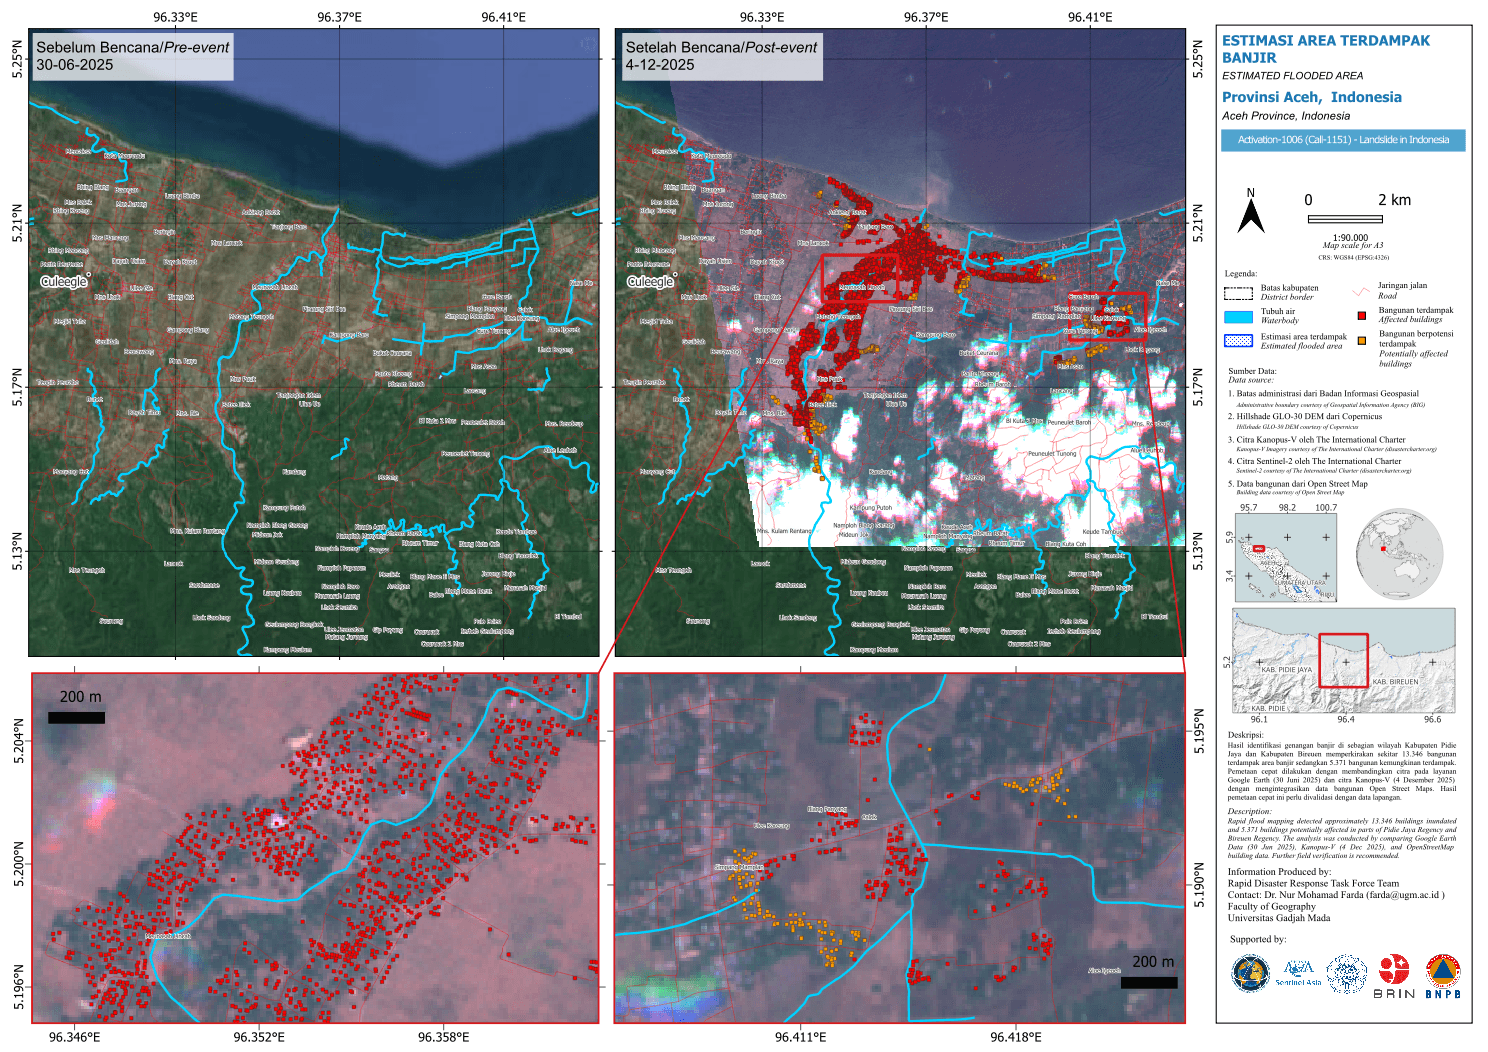The height and width of the screenshot is (1052, 1488).
Task: Click the cyan Waterbody legend swatch
Action: pyautogui.click(x=1238, y=316)
